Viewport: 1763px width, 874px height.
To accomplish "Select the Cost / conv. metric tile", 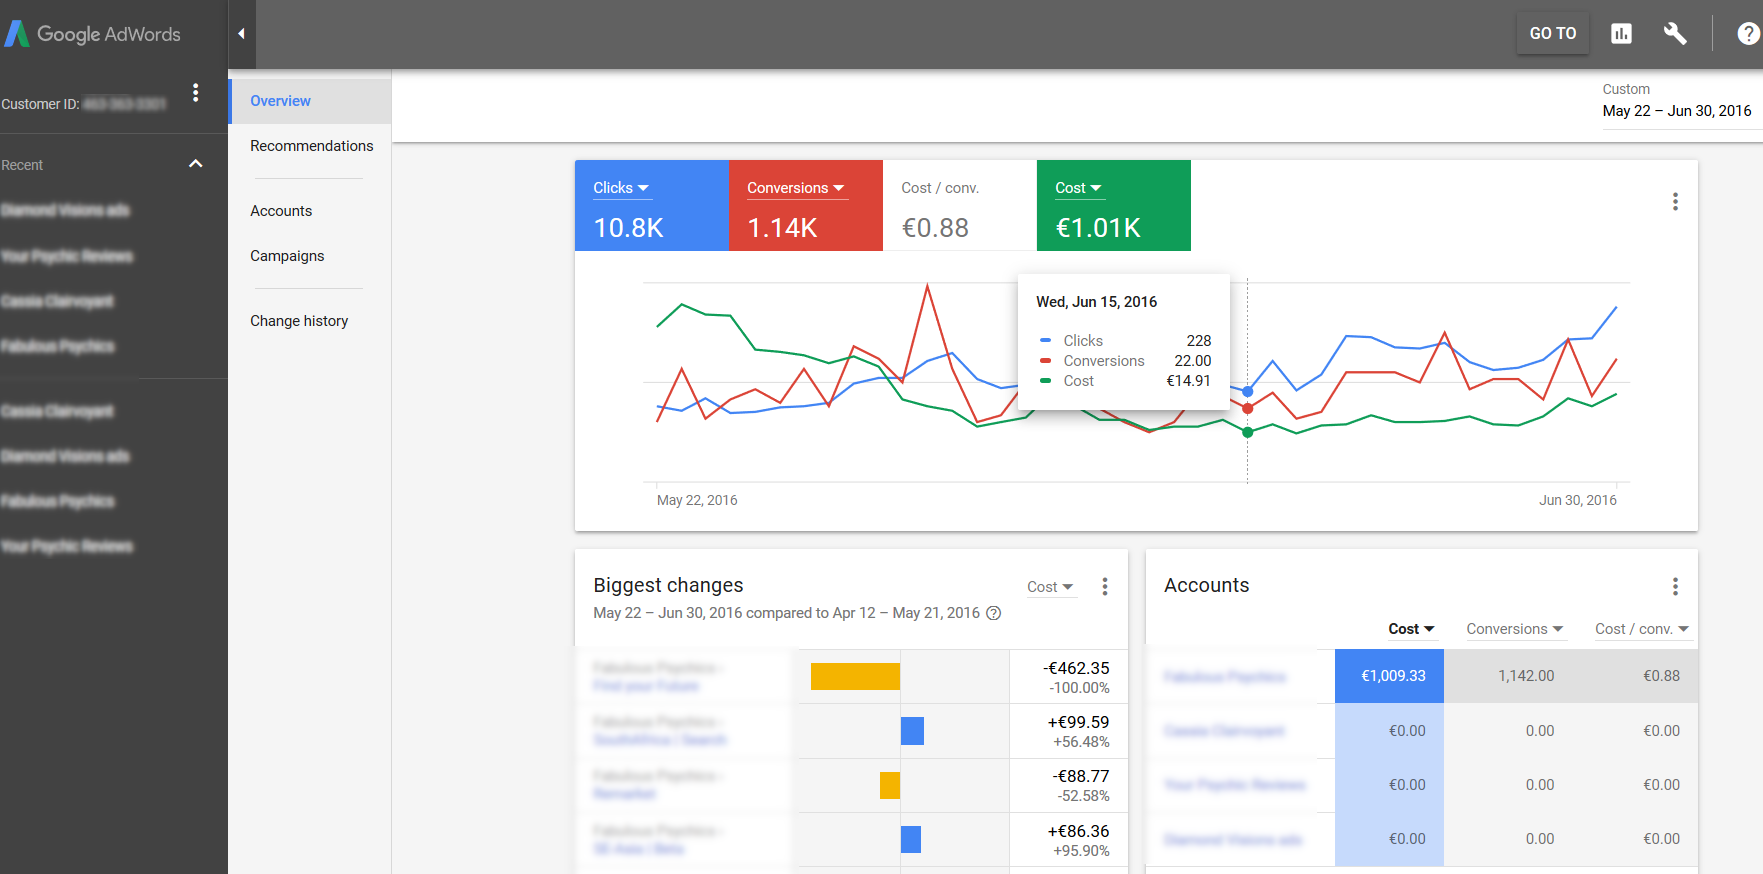I will point(960,206).
